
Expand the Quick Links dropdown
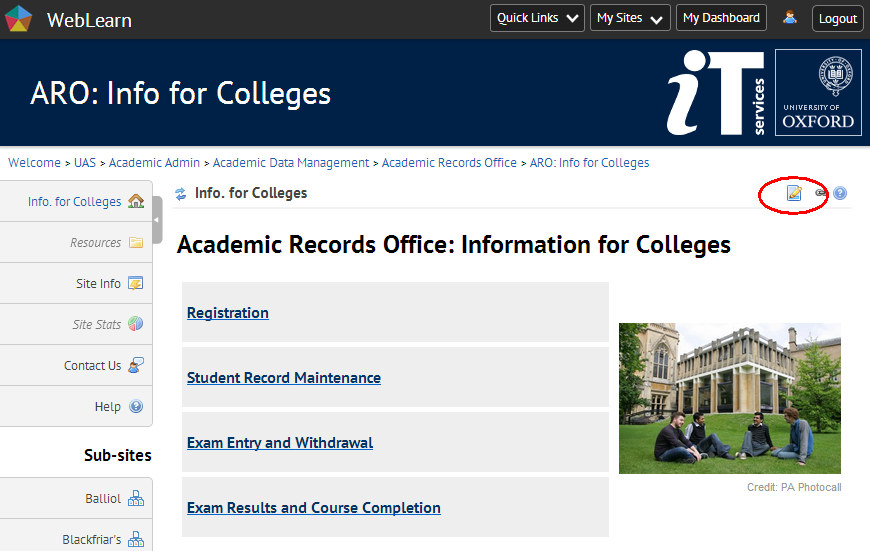[x=538, y=18]
